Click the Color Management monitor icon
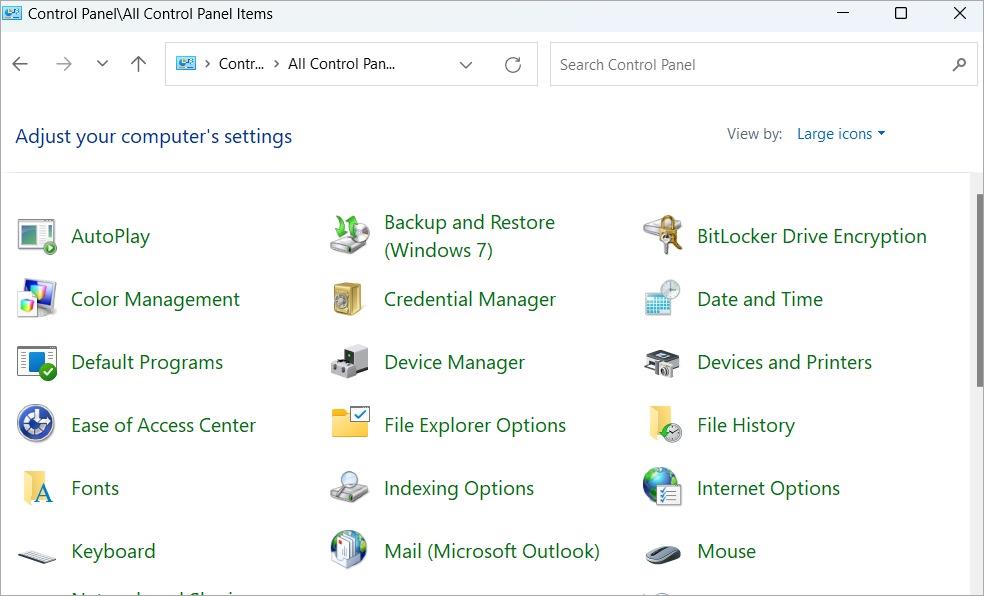This screenshot has width=984, height=596. (x=37, y=298)
